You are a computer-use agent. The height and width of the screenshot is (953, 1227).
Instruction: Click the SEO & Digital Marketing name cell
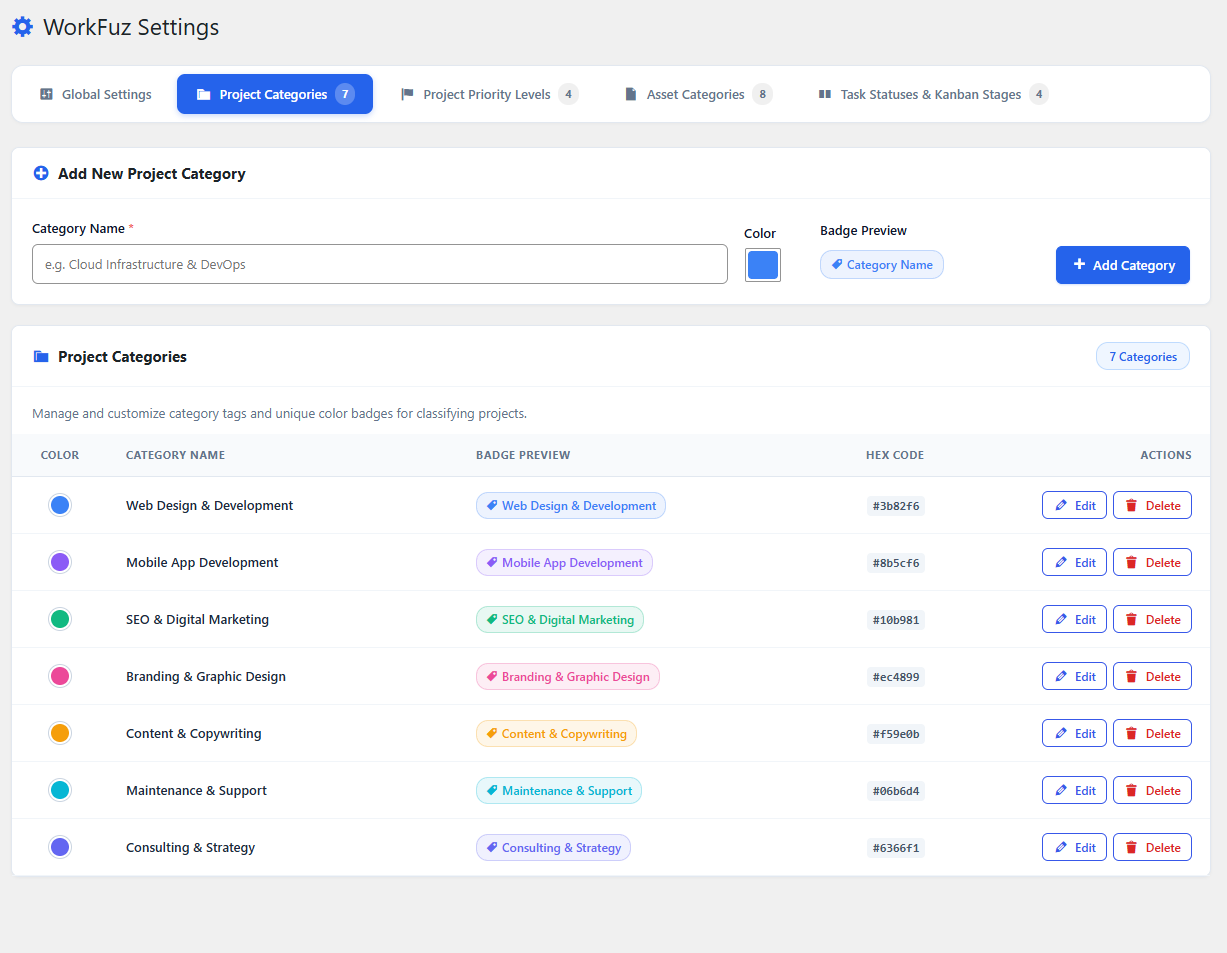click(x=197, y=619)
